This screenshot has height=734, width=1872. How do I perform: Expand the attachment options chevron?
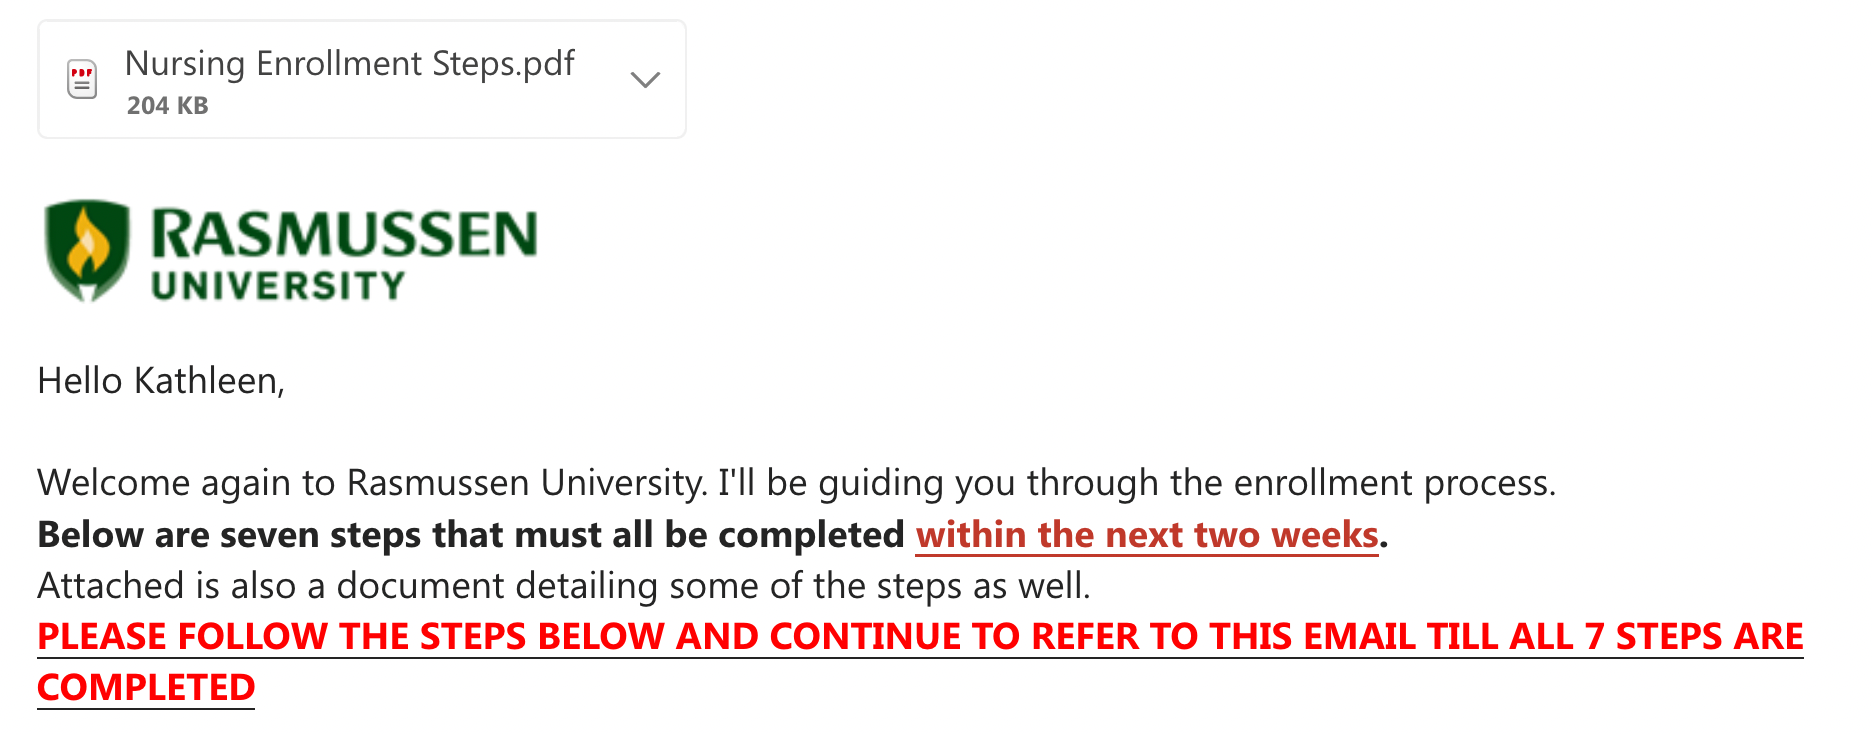pyautogui.click(x=646, y=79)
